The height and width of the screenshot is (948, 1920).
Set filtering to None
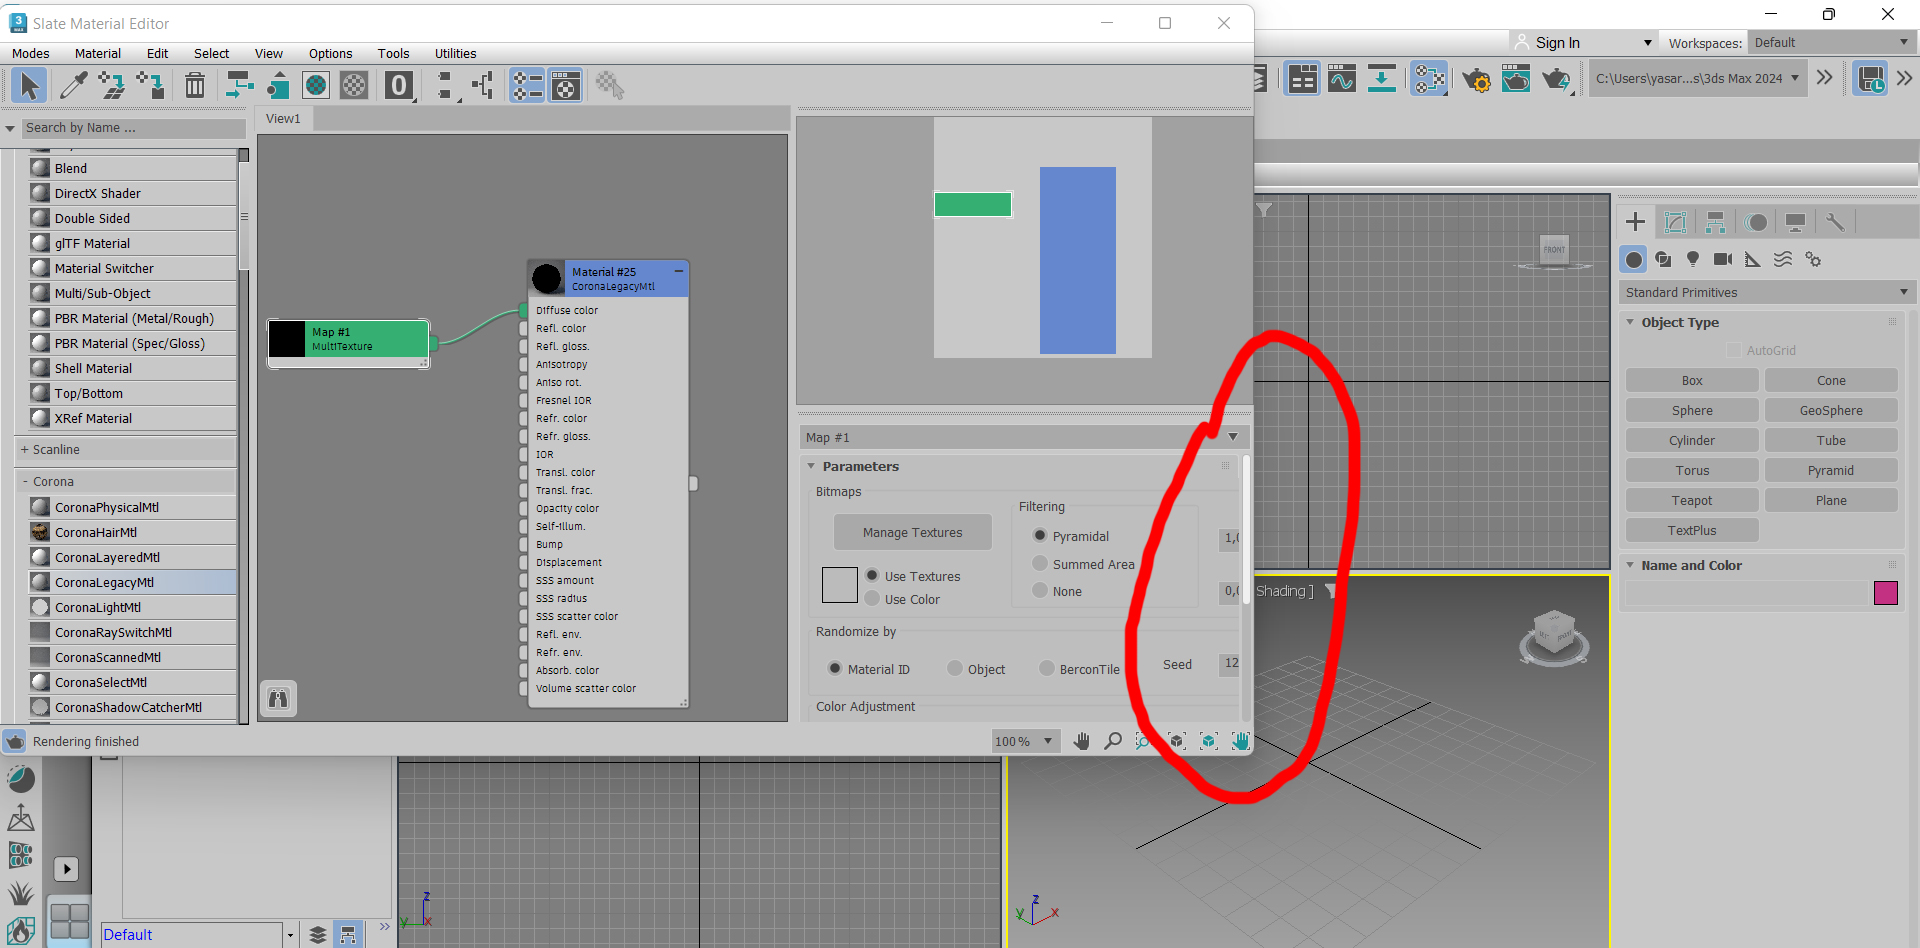point(1040,590)
